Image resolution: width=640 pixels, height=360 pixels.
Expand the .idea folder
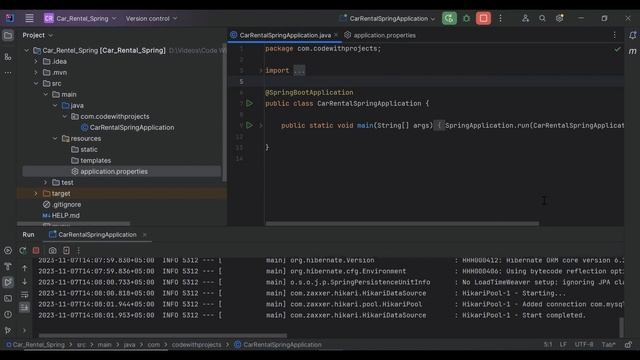[x=36, y=62]
